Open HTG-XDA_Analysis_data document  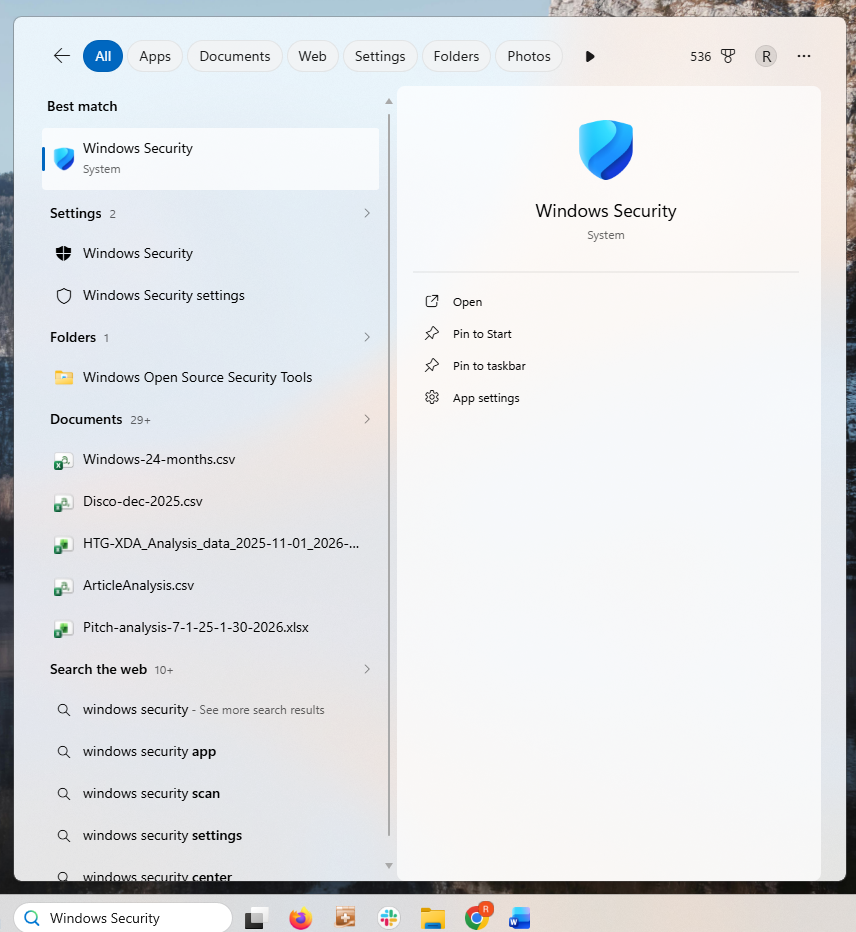pyautogui.click(x=210, y=544)
